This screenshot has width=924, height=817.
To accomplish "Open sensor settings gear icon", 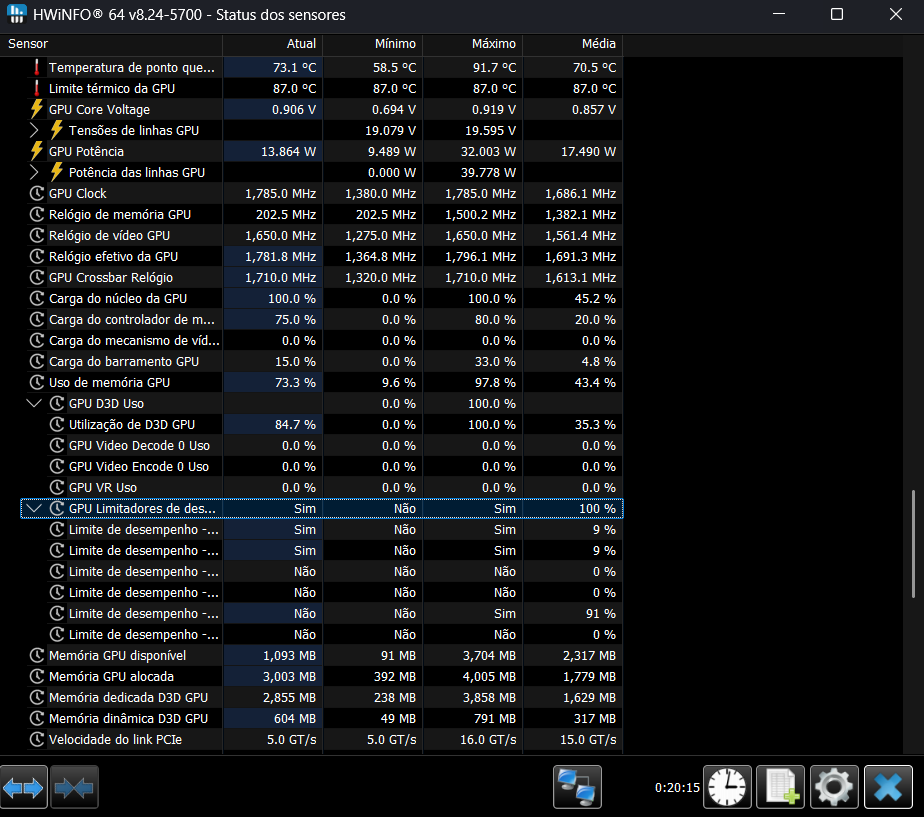I will click(x=834, y=787).
